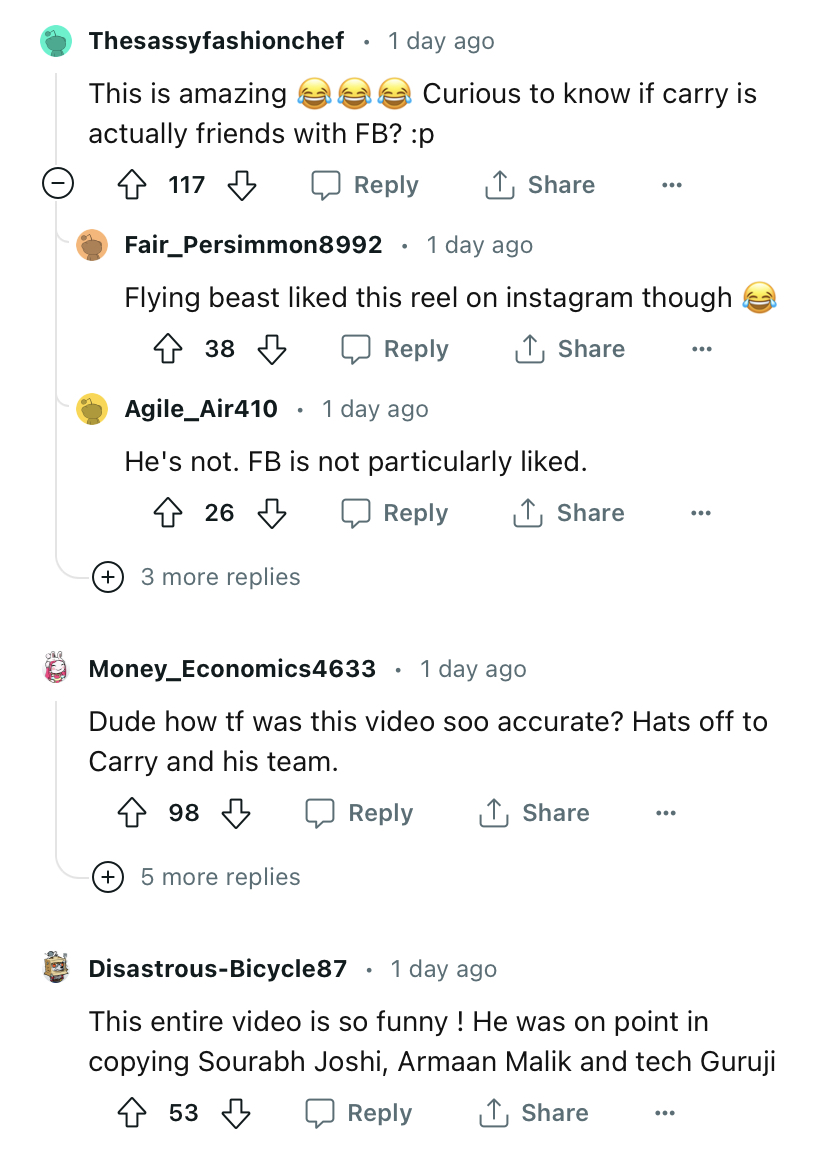This screenshot has width=828, height=1151.
Task: Downvote Disastrous-Bicycle87's comment
Action: [x=236, y=1113]
